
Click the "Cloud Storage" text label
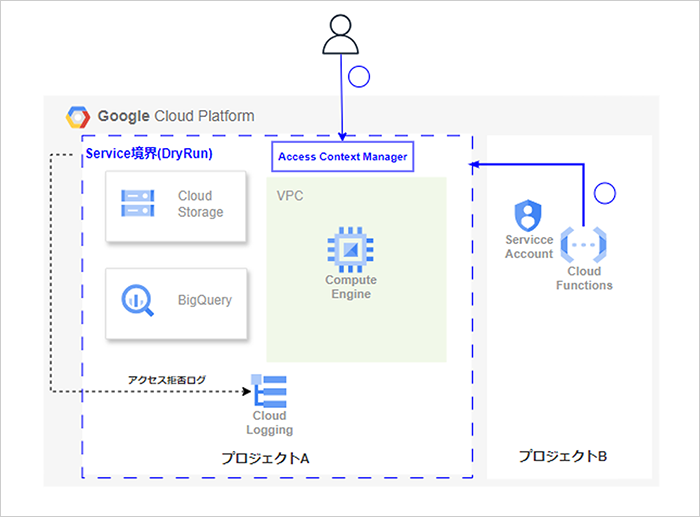click(200, 204)
